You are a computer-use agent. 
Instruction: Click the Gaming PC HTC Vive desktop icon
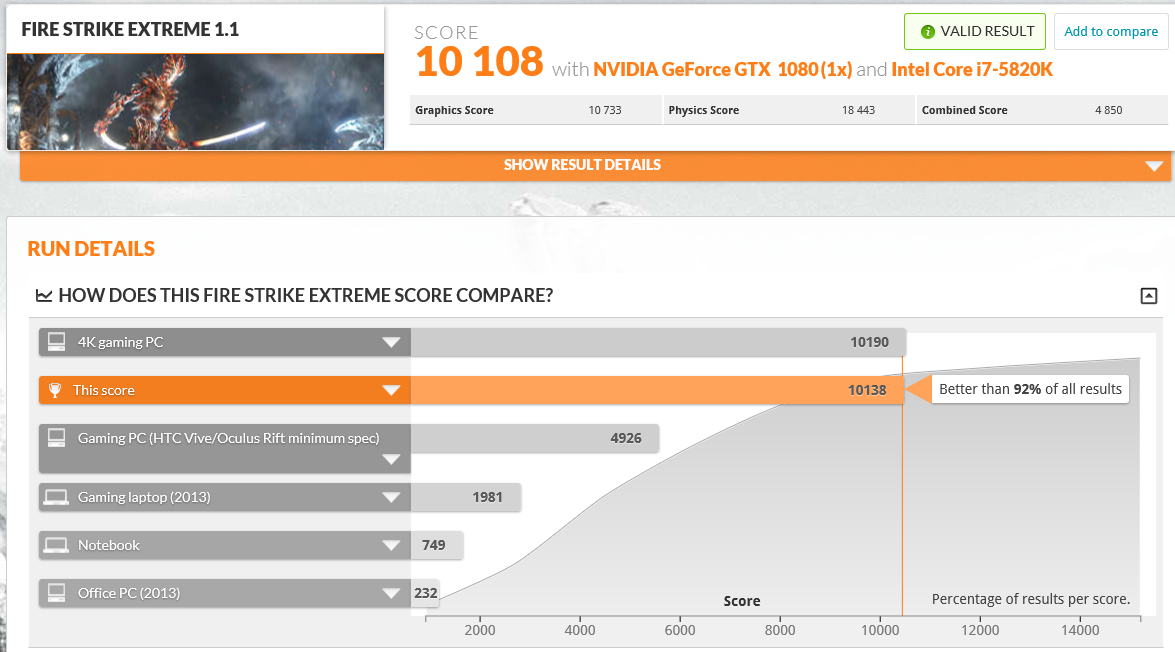(56, 438)
